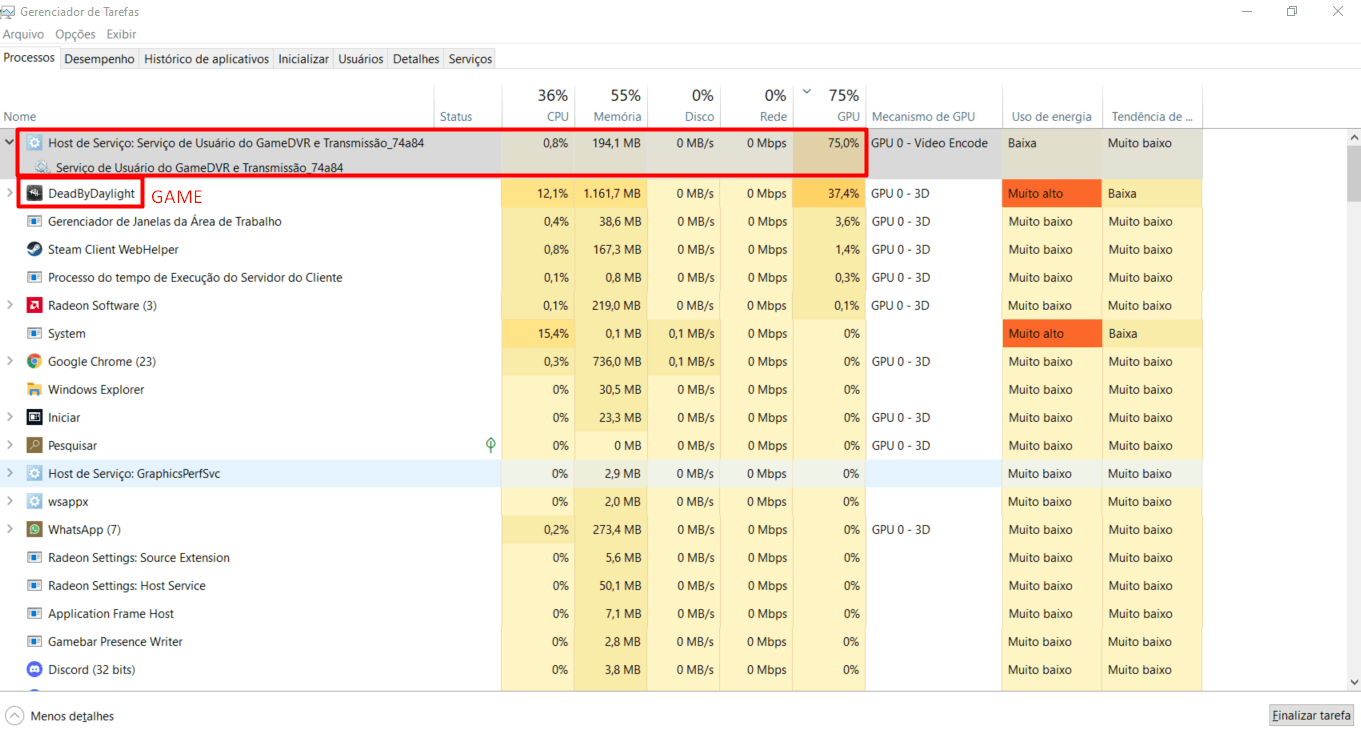The width and height of the screenshot is (1361, 738).
Task: Click the GraphicsPerfSvc gear icon
Action: tap(34, 473)
